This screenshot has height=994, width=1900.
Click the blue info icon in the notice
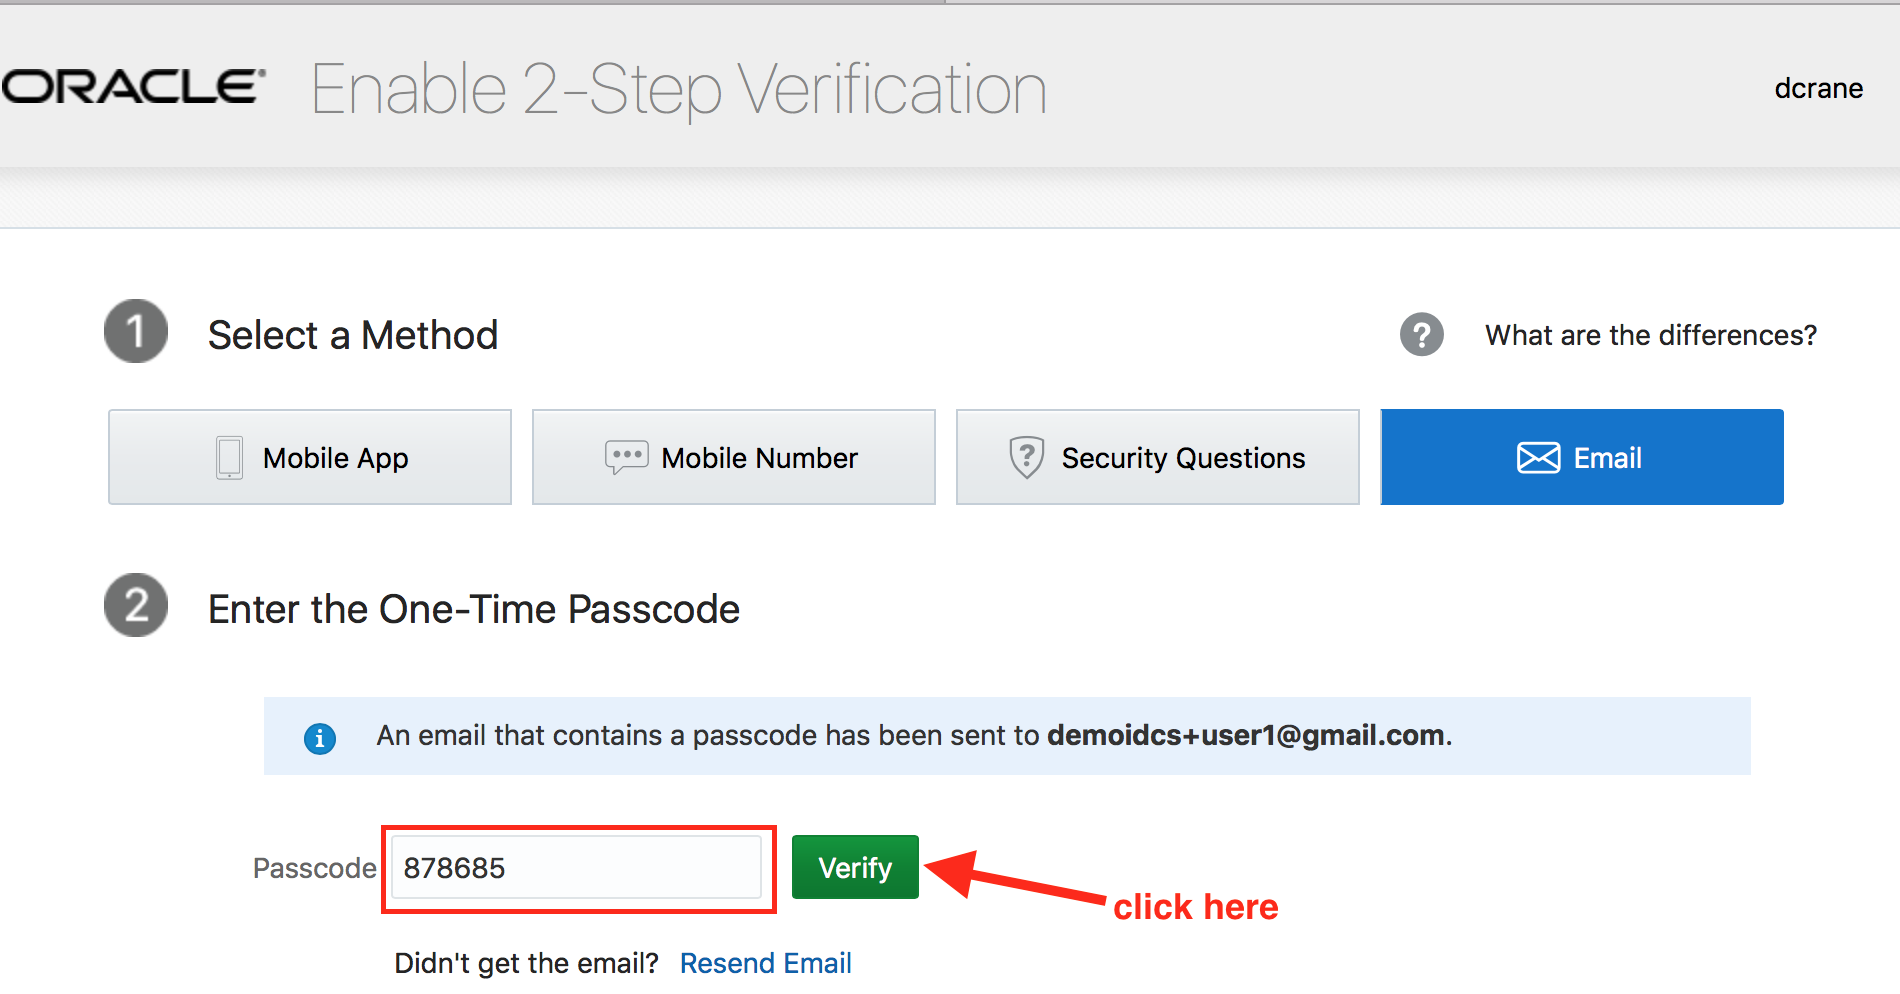click(x=320, y=738)
